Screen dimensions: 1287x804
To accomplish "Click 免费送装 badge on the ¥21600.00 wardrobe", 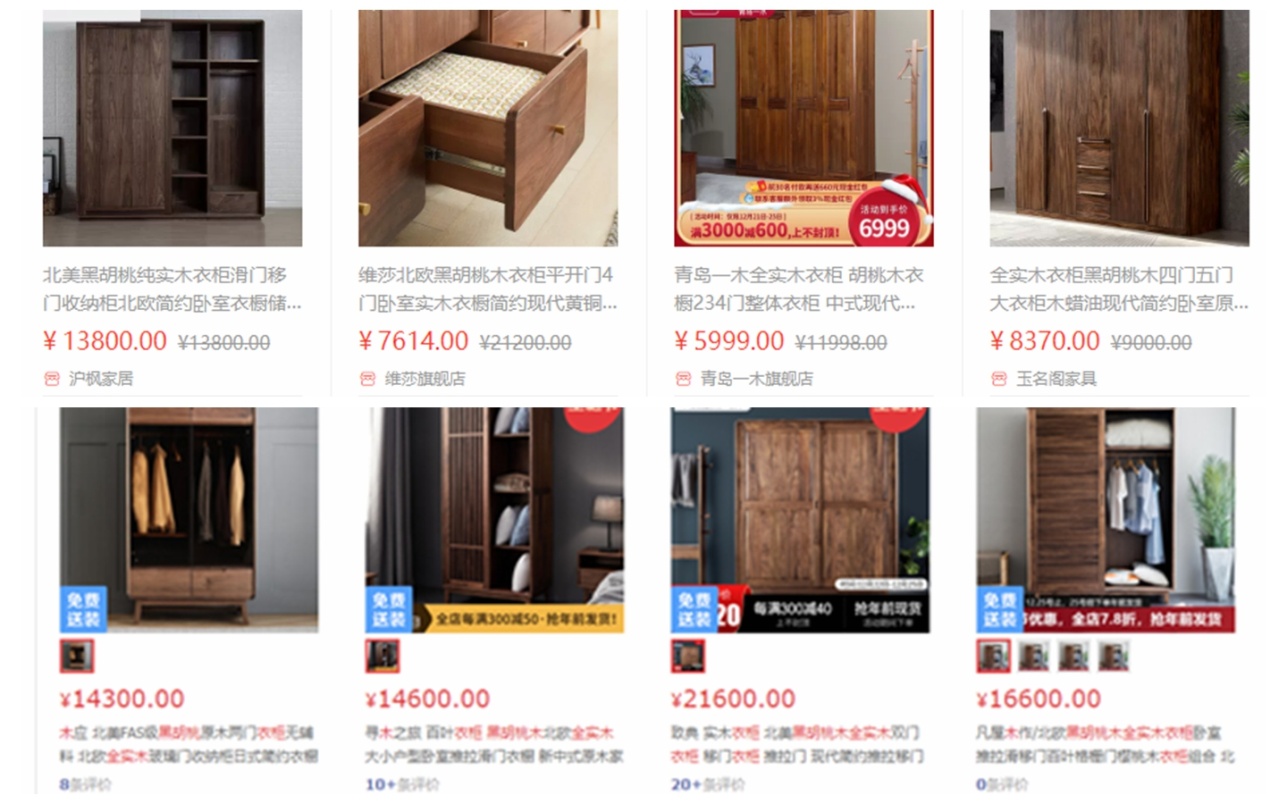I will (694, 609).
